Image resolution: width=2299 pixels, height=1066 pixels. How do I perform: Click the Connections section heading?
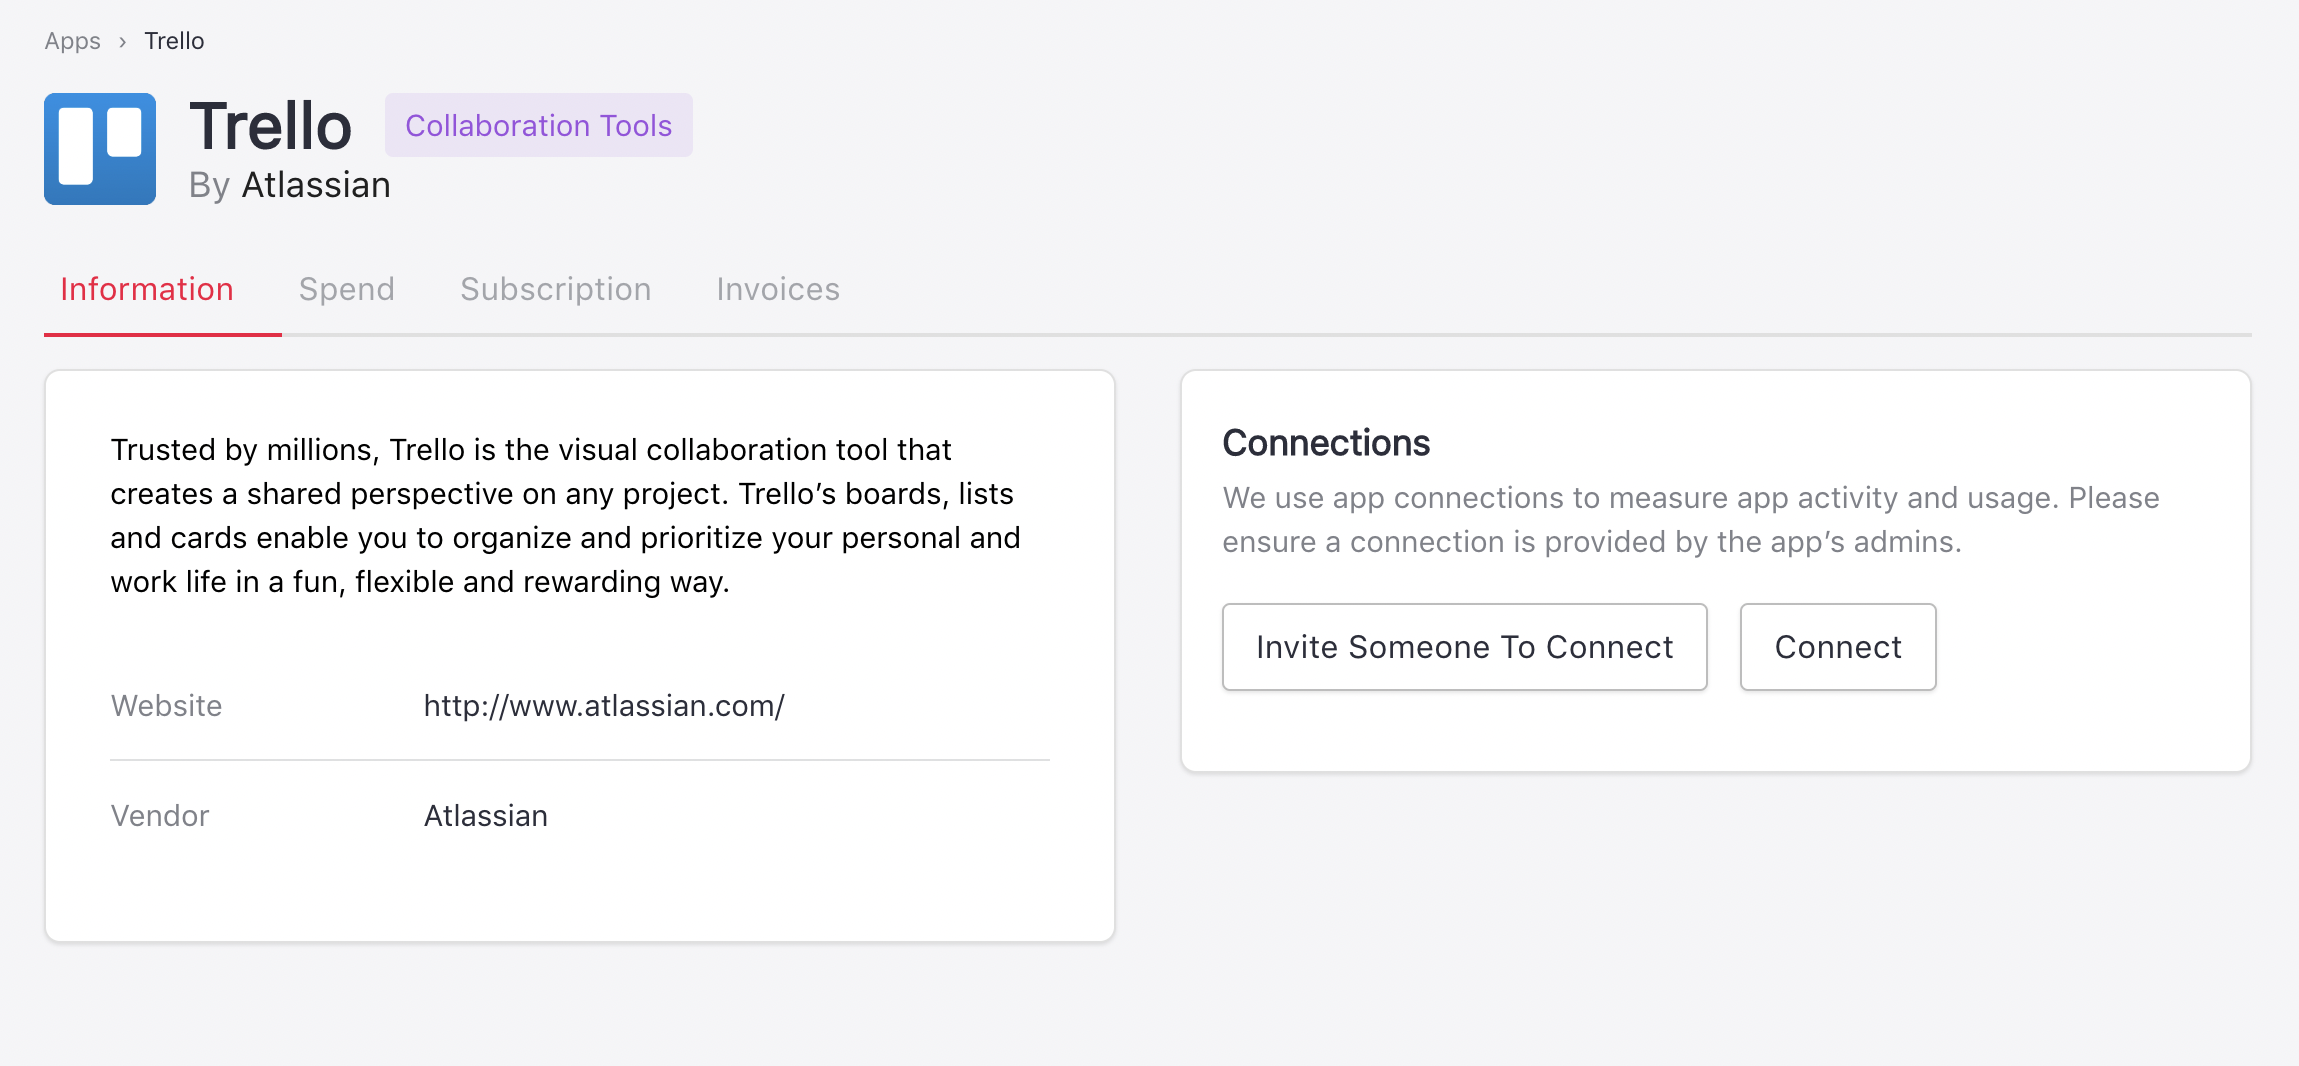click(x=1326, y=443)
